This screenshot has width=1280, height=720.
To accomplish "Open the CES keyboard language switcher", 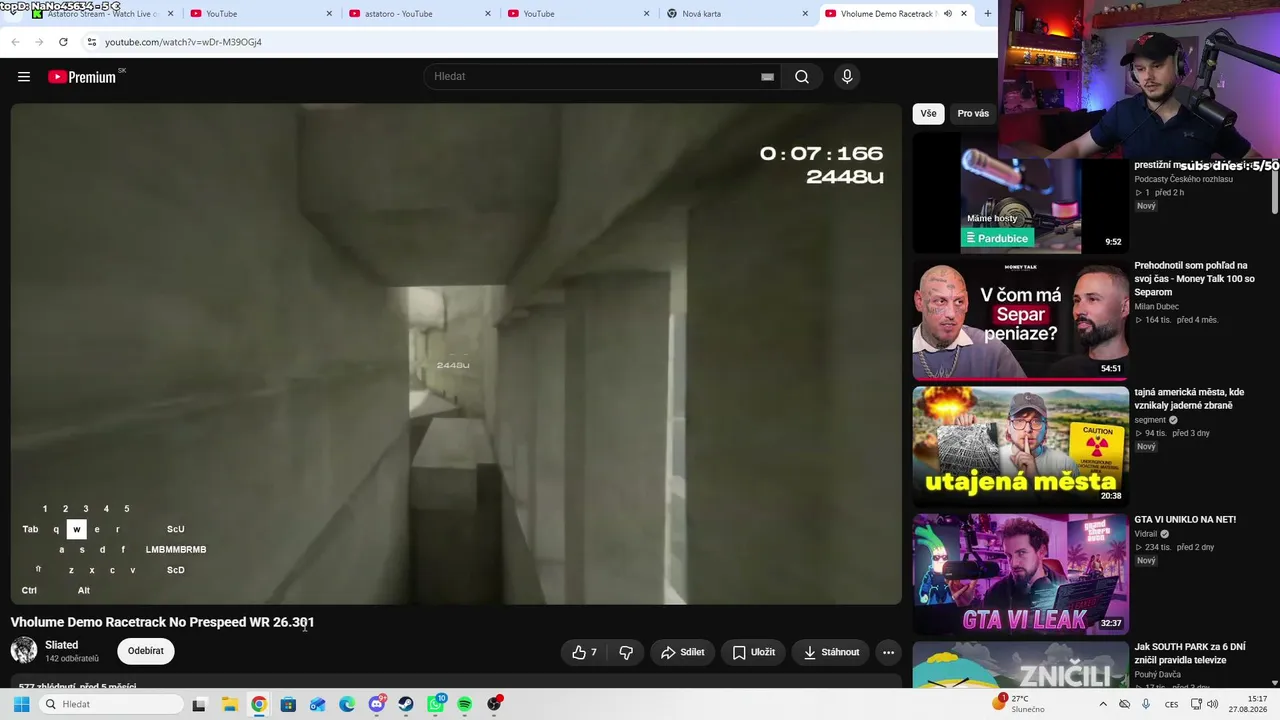I will click(1171, 704).
